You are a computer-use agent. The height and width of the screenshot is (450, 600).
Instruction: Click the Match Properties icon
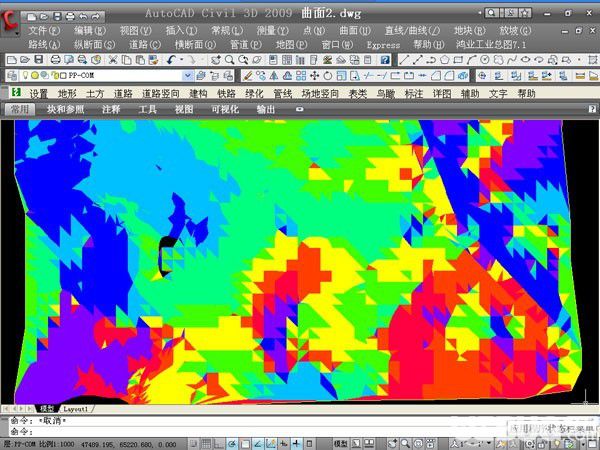point(153,60)
